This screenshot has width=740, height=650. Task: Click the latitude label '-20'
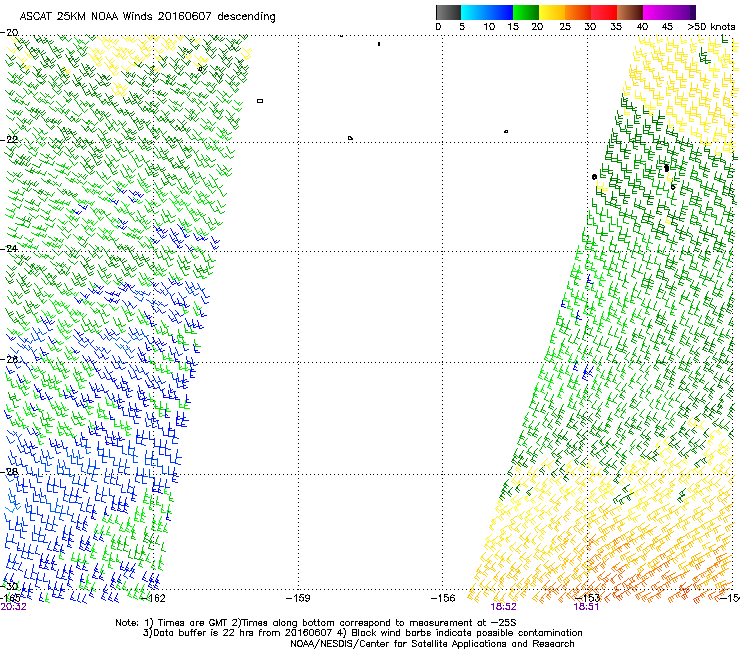coord(9,32)
